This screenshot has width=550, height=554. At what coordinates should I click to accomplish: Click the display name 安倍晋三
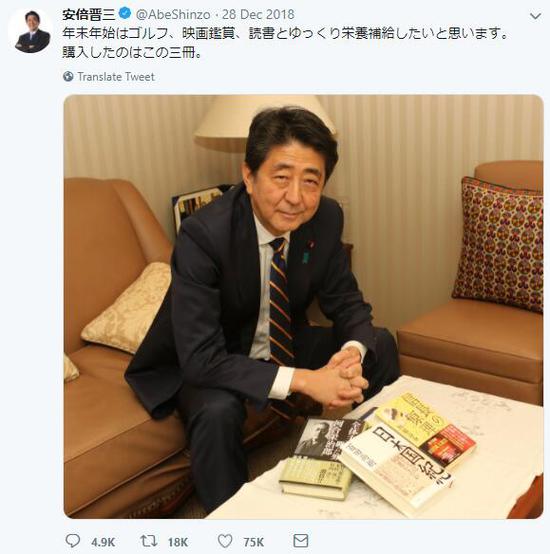coord(89,14)
